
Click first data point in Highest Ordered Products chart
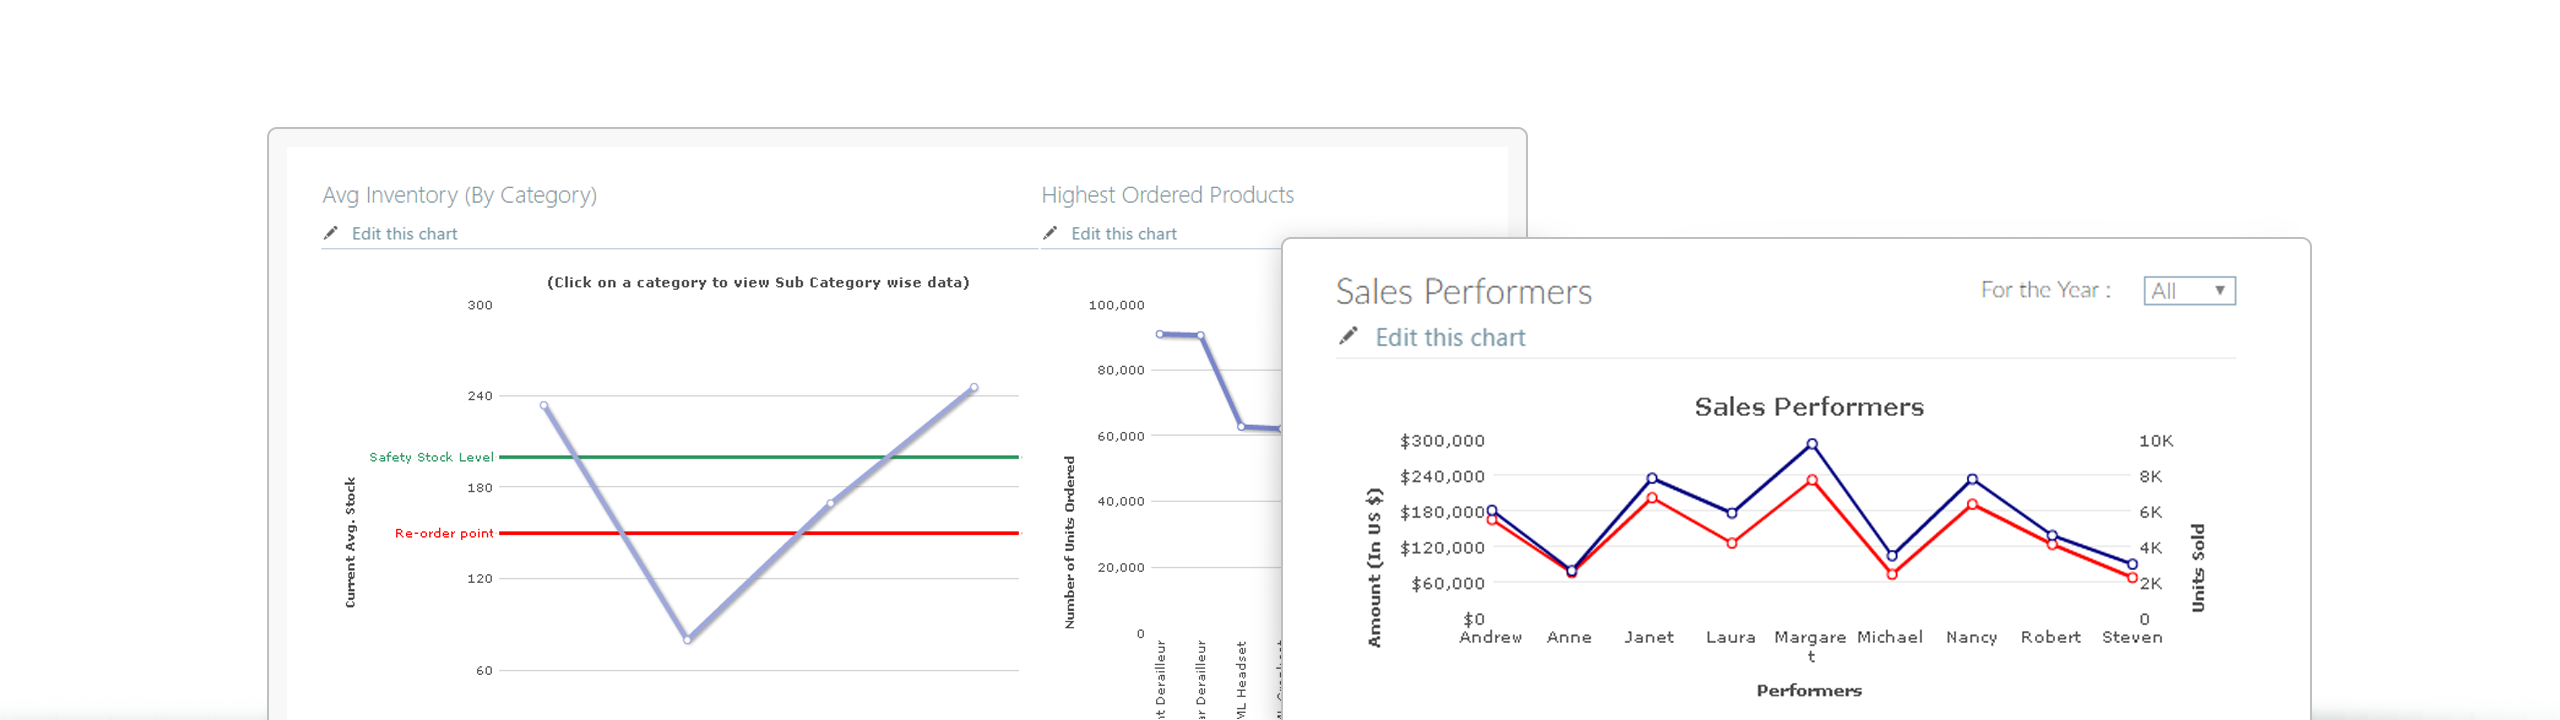tap(1160, 334)
